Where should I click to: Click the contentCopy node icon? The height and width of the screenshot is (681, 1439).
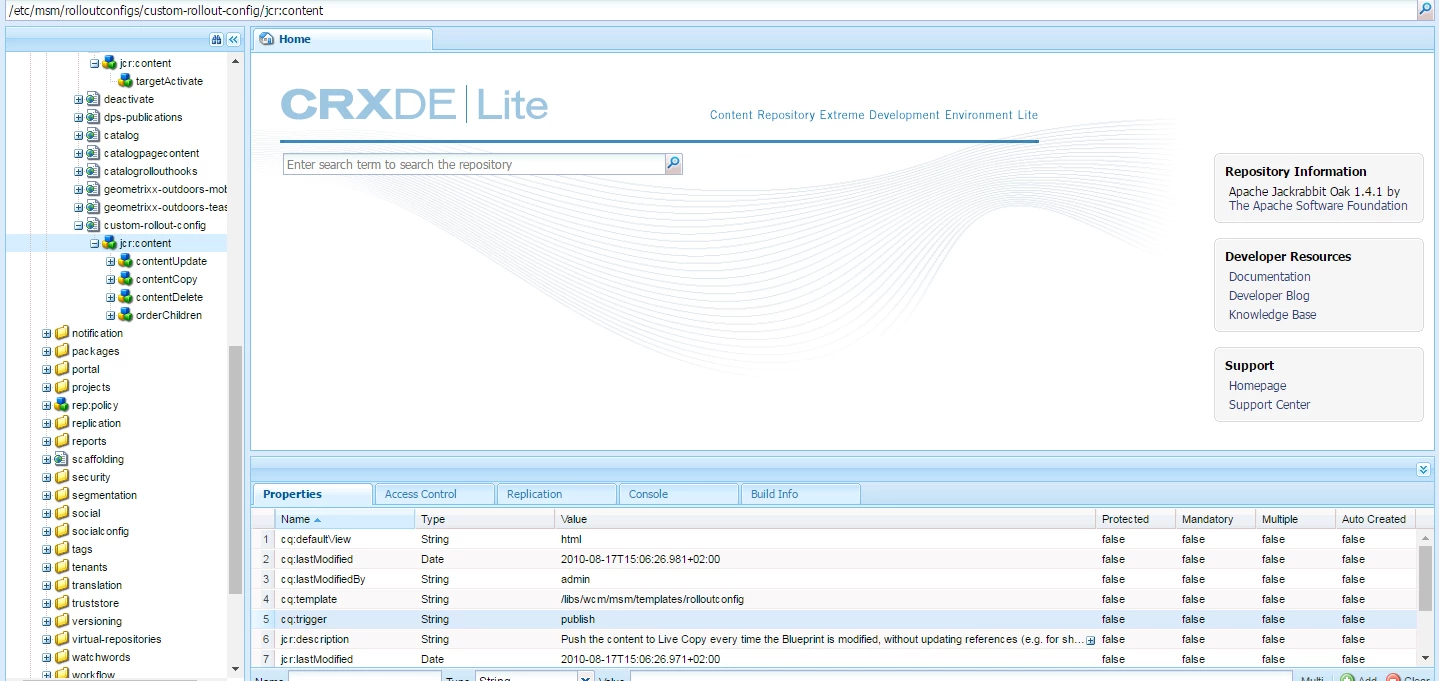click(x=125, y=279)
